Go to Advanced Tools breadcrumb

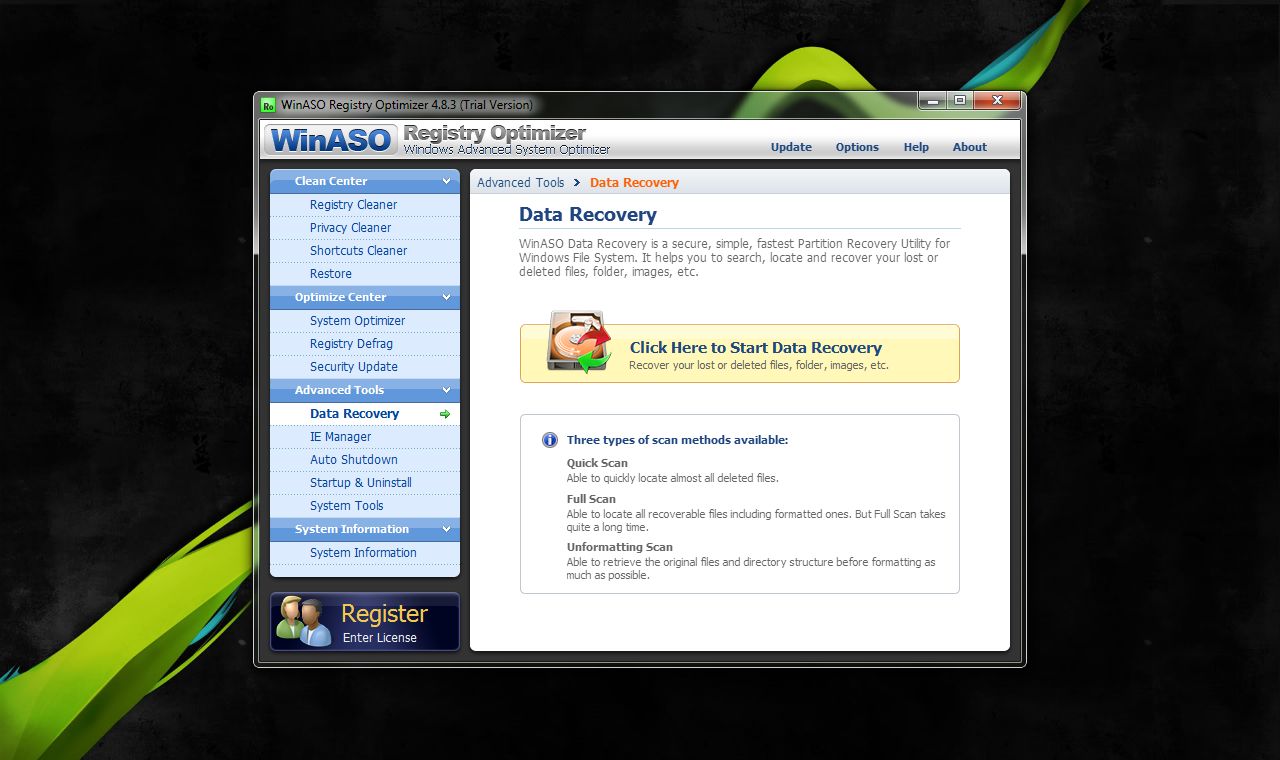(x=521, y=183)
